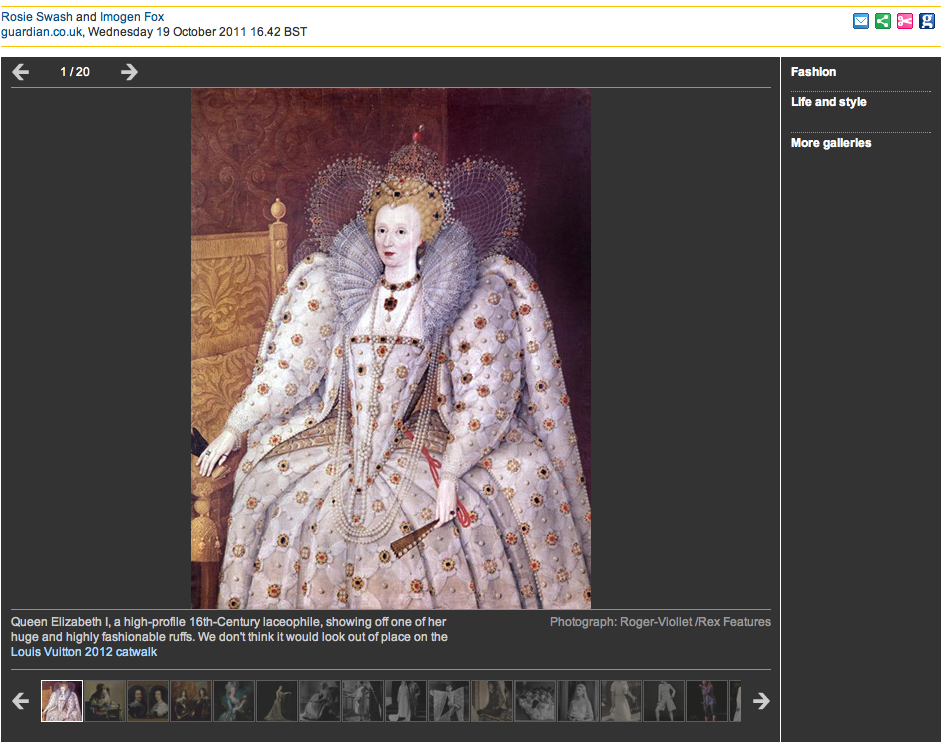Follow the guardian.co.uk link
Image resolution: width=943 pixels, height=745 pixels.
click(41, 32)
